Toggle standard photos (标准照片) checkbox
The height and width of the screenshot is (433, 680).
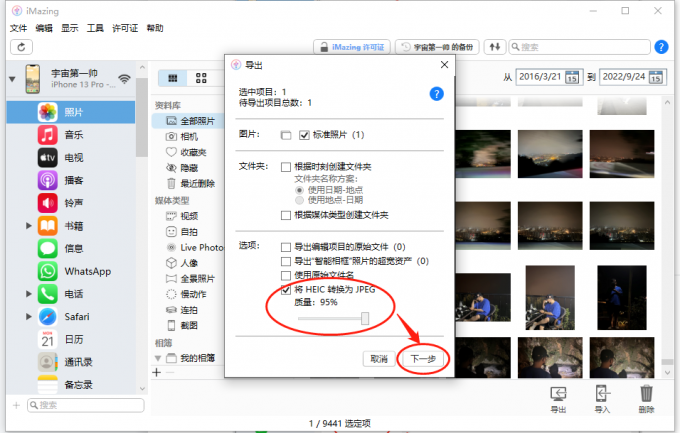[304, 135]
